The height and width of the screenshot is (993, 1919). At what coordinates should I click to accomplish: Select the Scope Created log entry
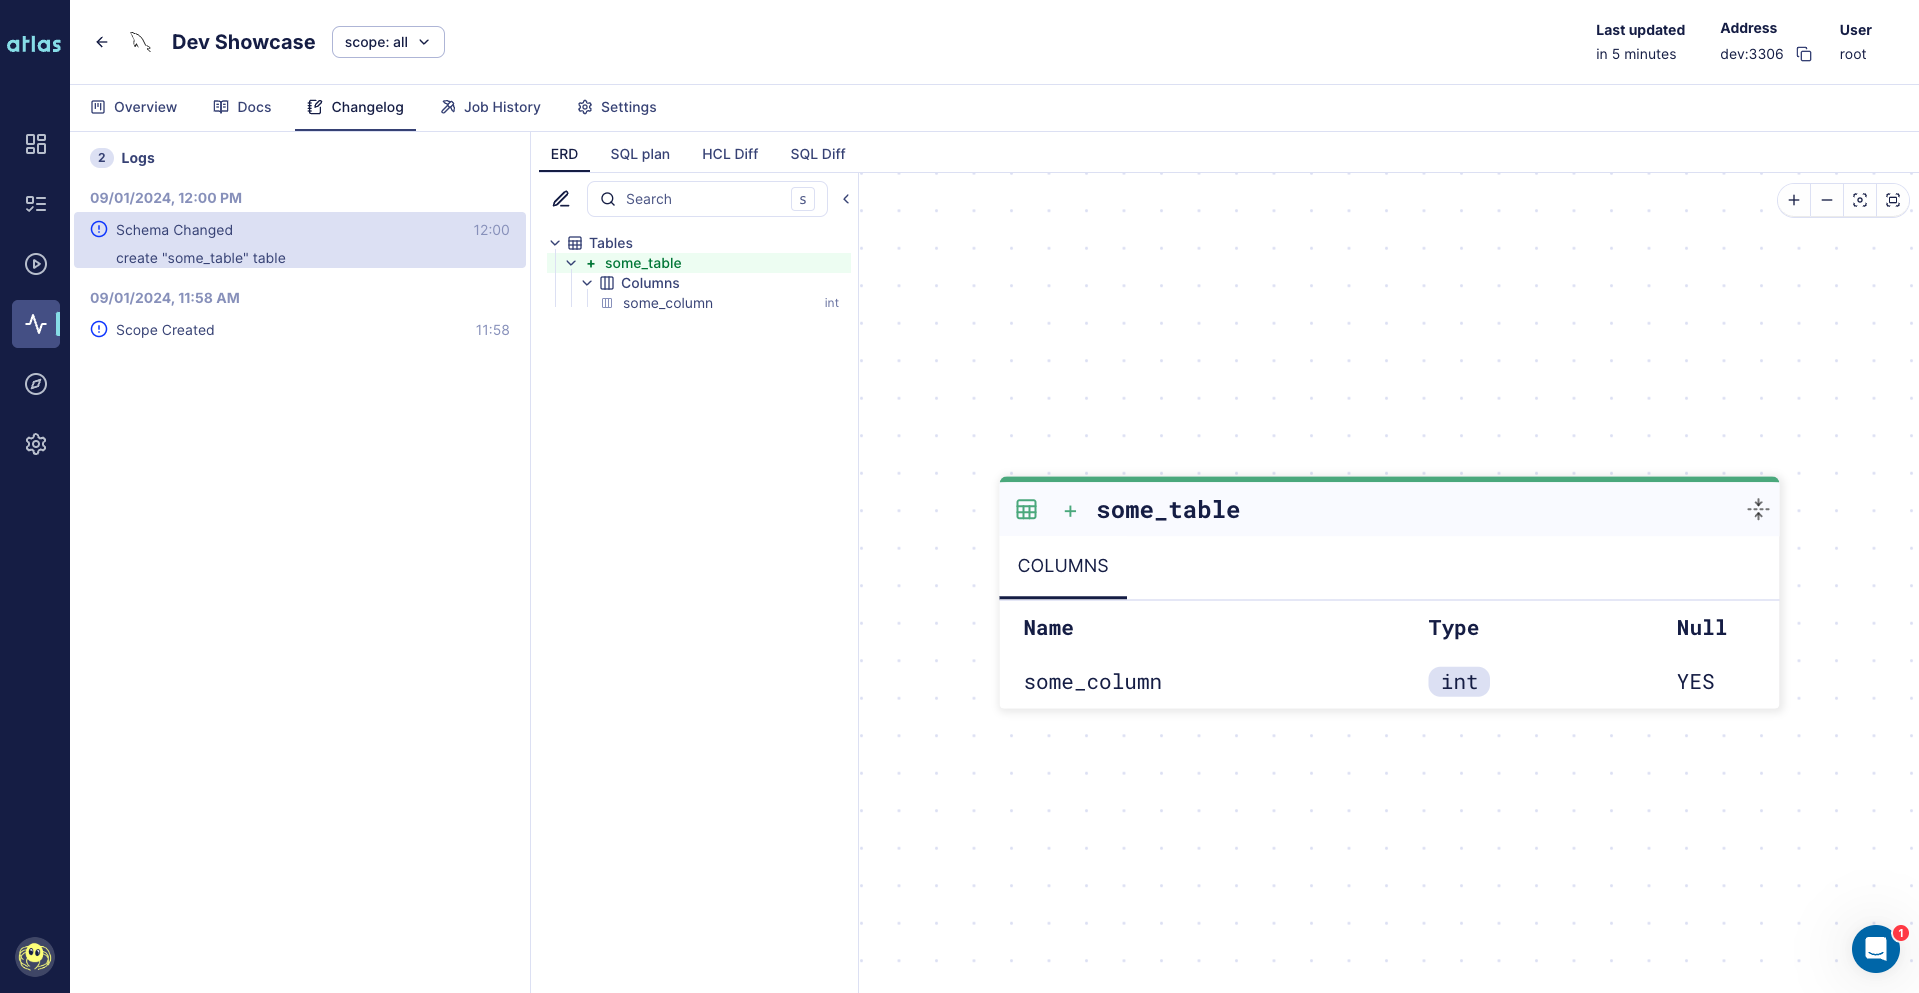165,330
